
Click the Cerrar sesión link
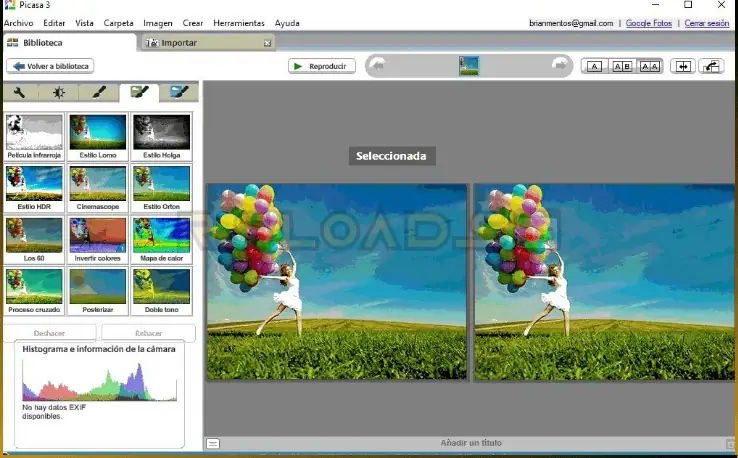click(707, 23)
